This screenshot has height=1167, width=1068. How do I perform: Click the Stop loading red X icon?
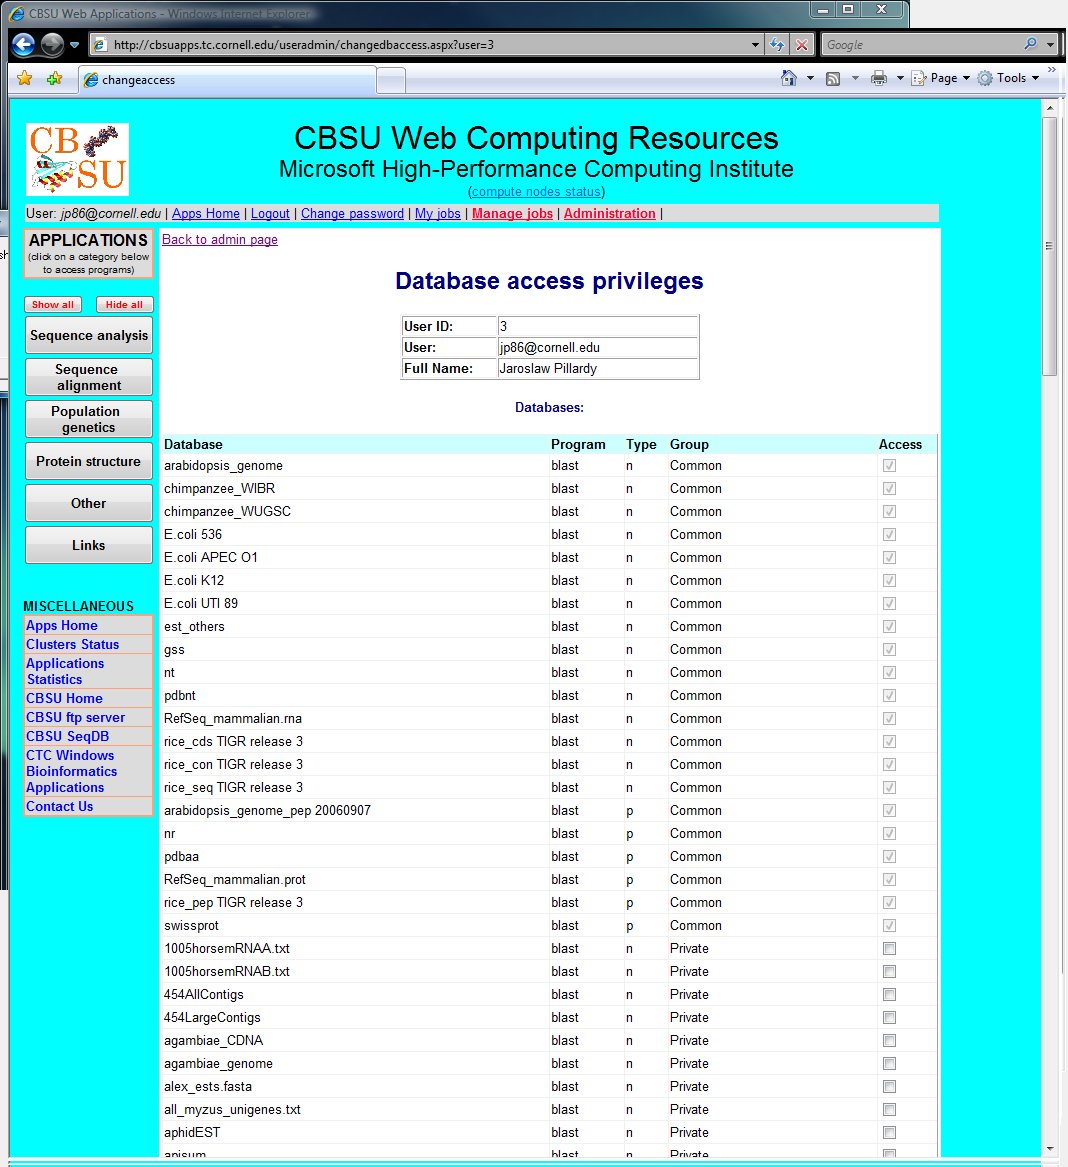[x=801, y=45]
